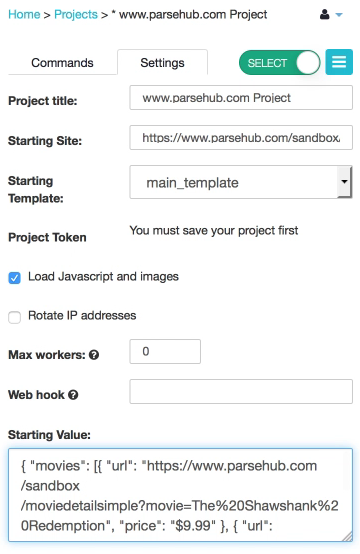This screenshot has height=554, width=360.
Task: Click the Project title input field
Action: click(241, 98)
